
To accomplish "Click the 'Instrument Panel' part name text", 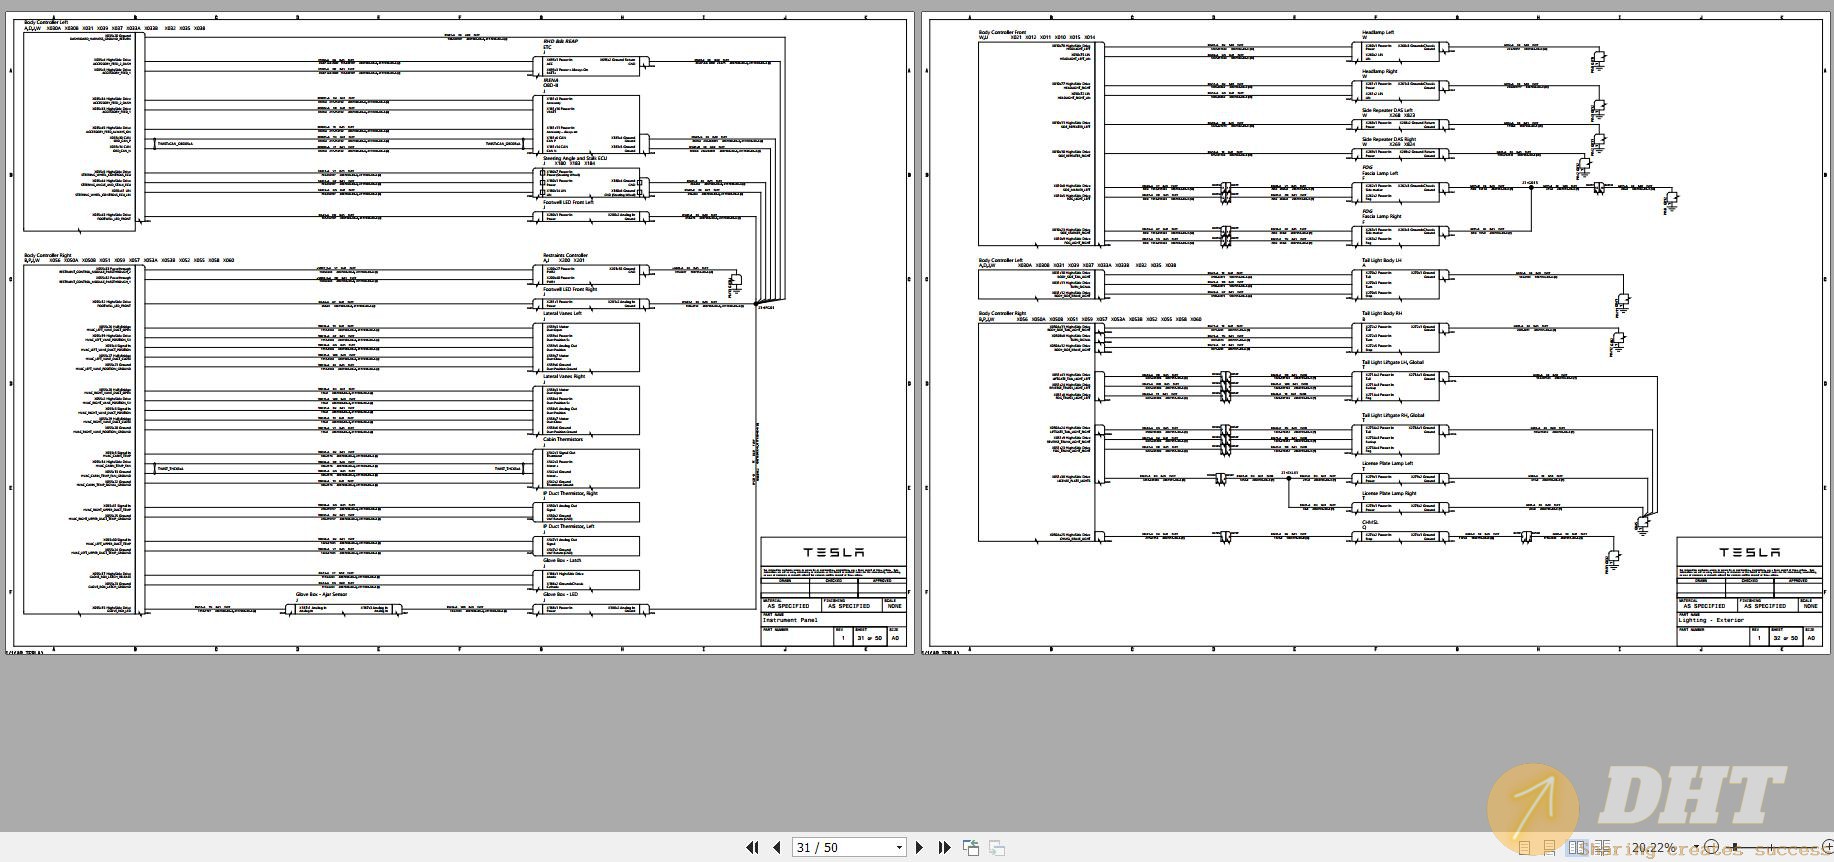I will [x=789, y=620].
